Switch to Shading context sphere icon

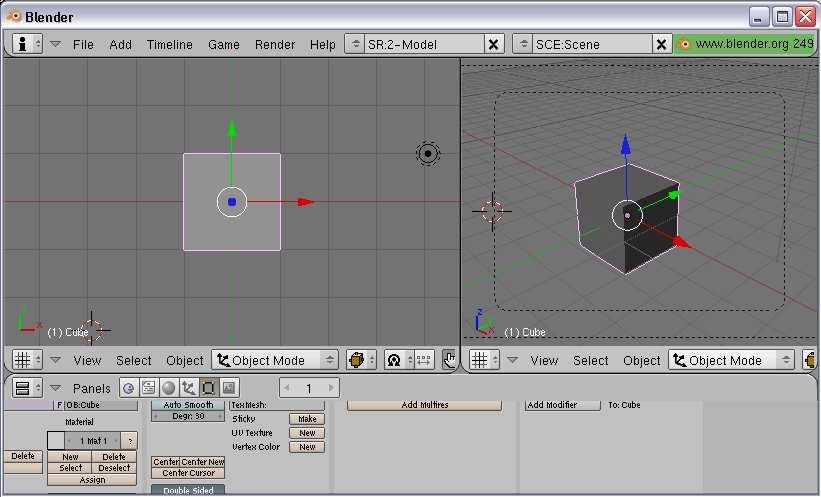coord(169,388)
